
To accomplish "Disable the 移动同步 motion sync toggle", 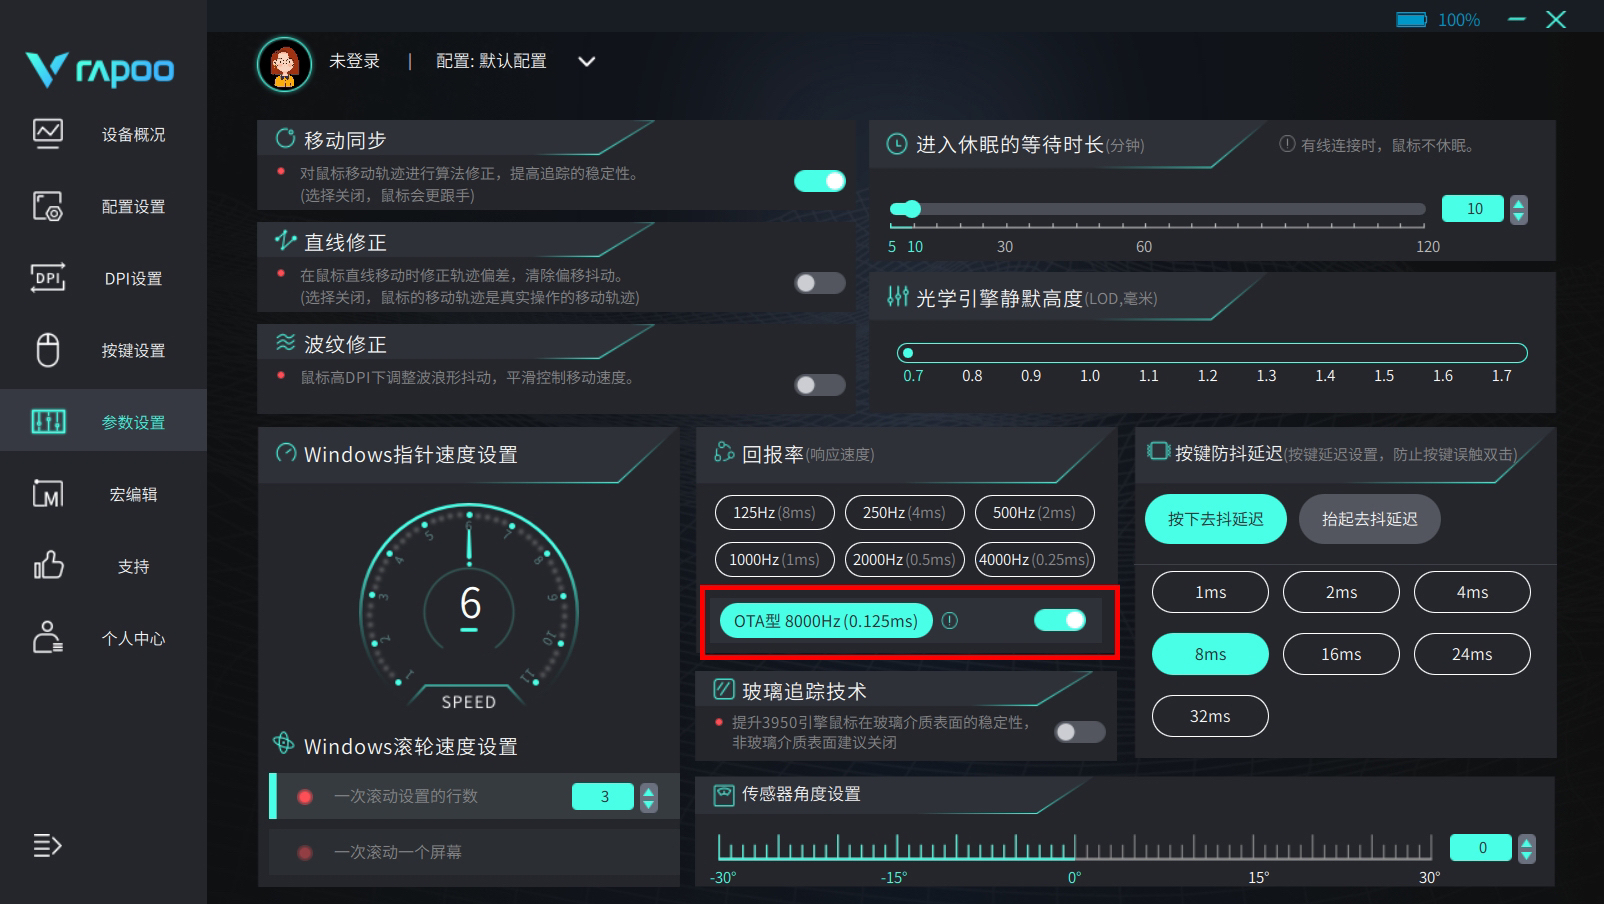I will point(820,181).
